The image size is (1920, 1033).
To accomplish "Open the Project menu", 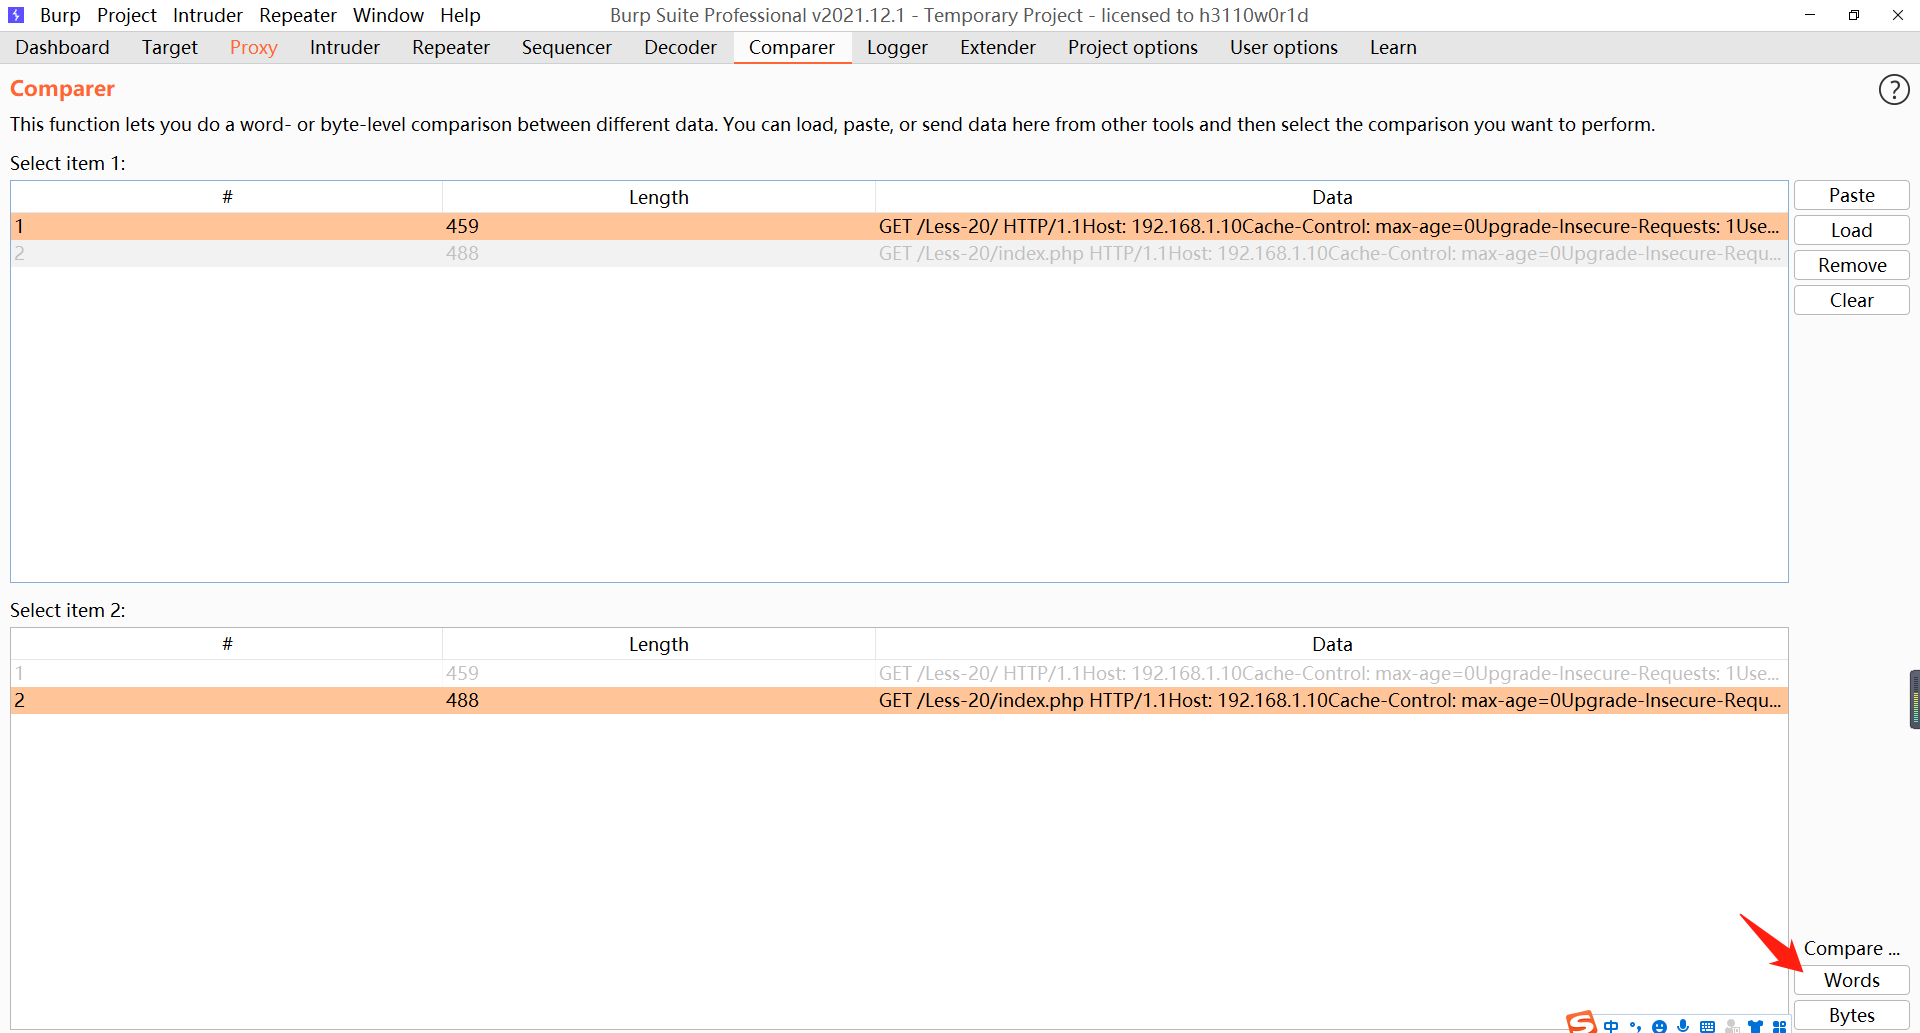I will (127, 15).
